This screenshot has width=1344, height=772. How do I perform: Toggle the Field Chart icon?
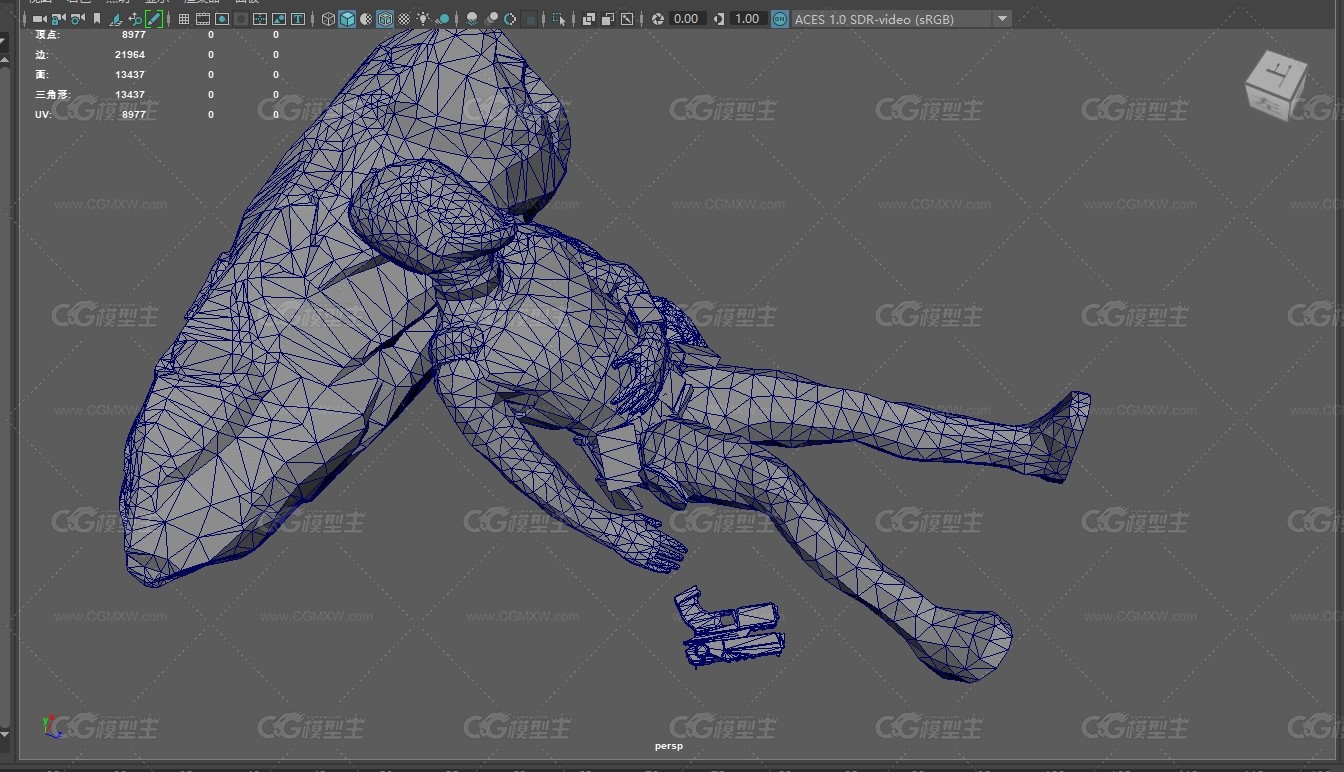coord(260,19)
